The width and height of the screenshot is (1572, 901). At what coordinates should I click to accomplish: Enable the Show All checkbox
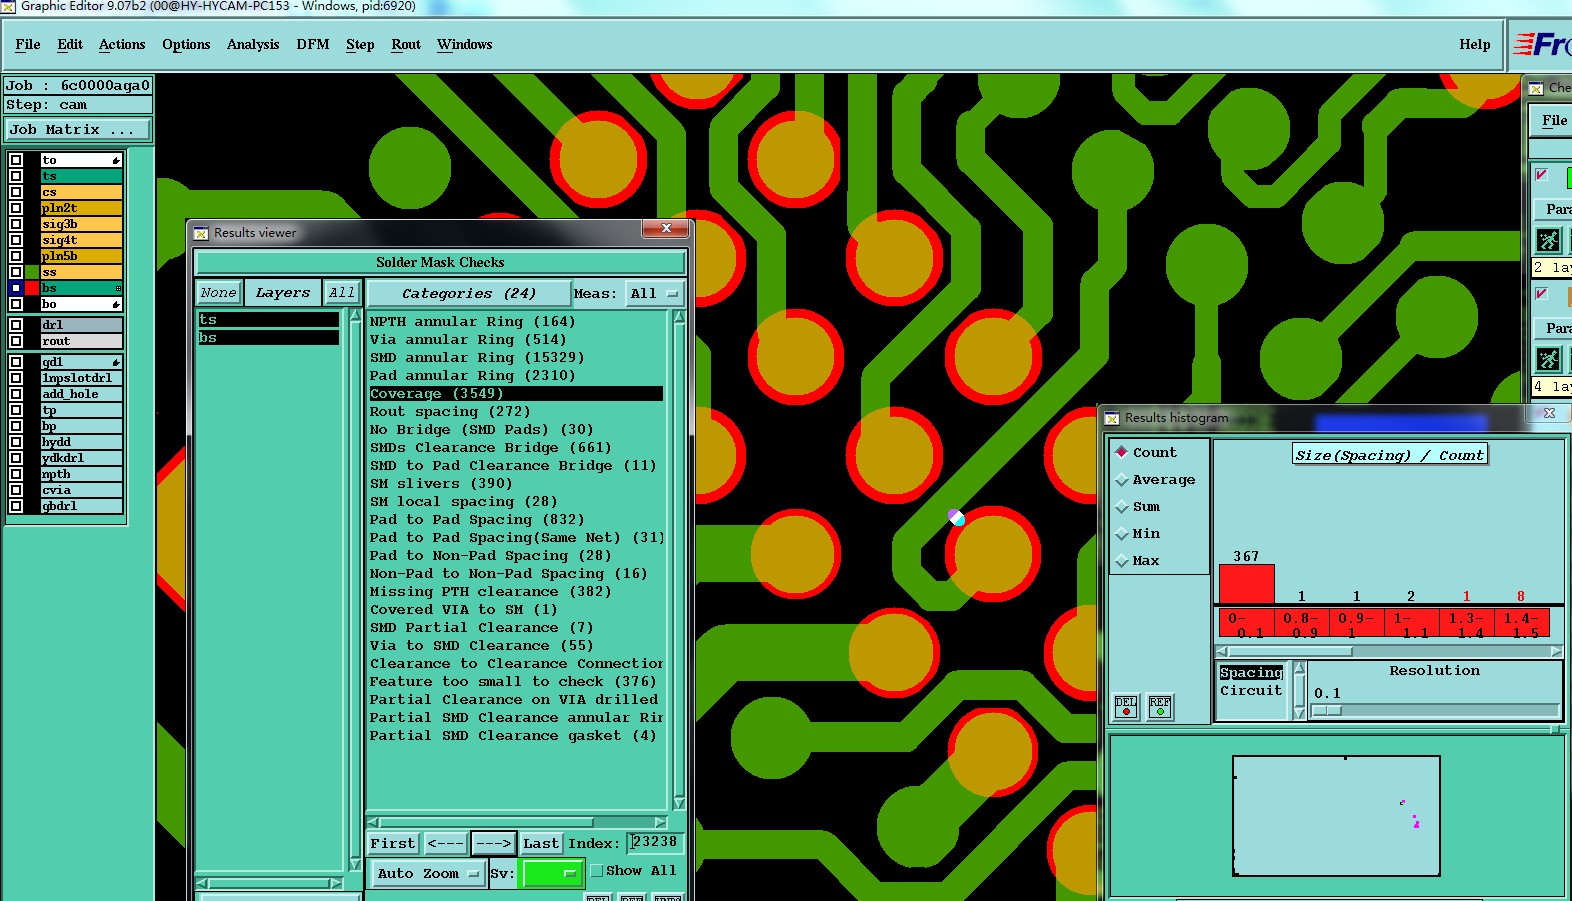[597, 871]
